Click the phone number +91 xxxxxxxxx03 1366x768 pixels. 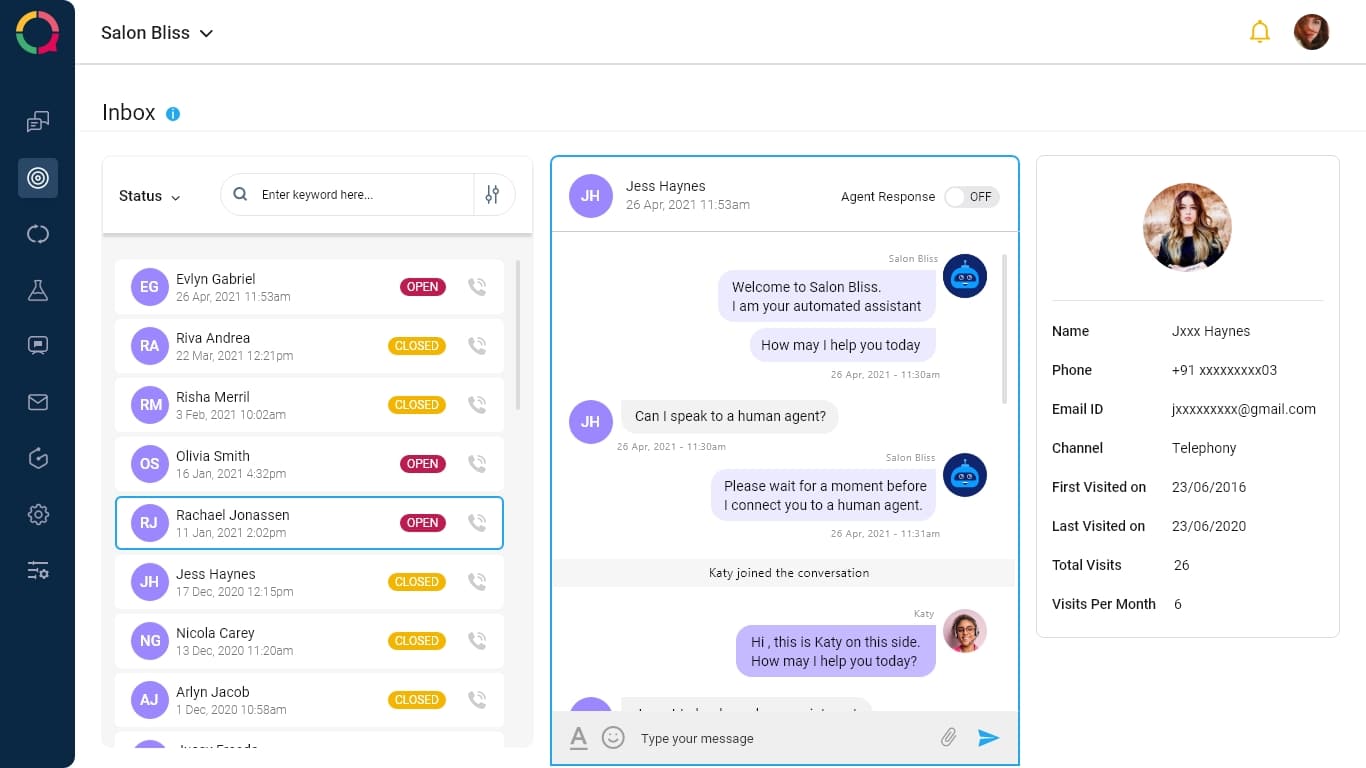coord(1224,370)
